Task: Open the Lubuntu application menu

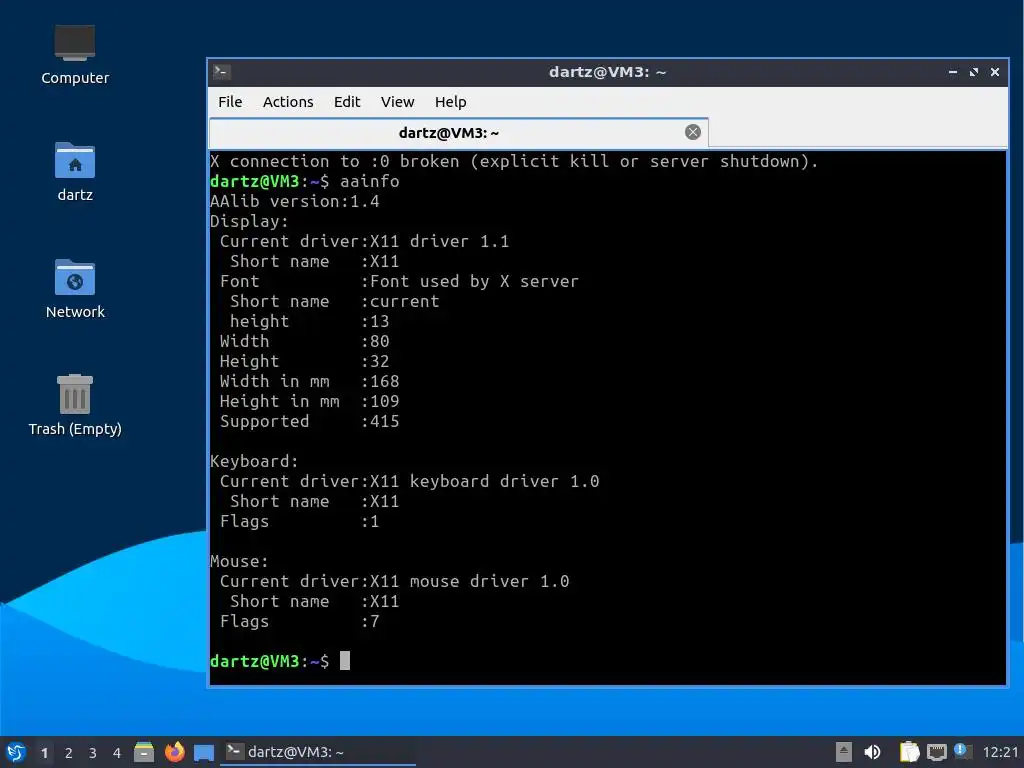Action: (x=16, y=752)
